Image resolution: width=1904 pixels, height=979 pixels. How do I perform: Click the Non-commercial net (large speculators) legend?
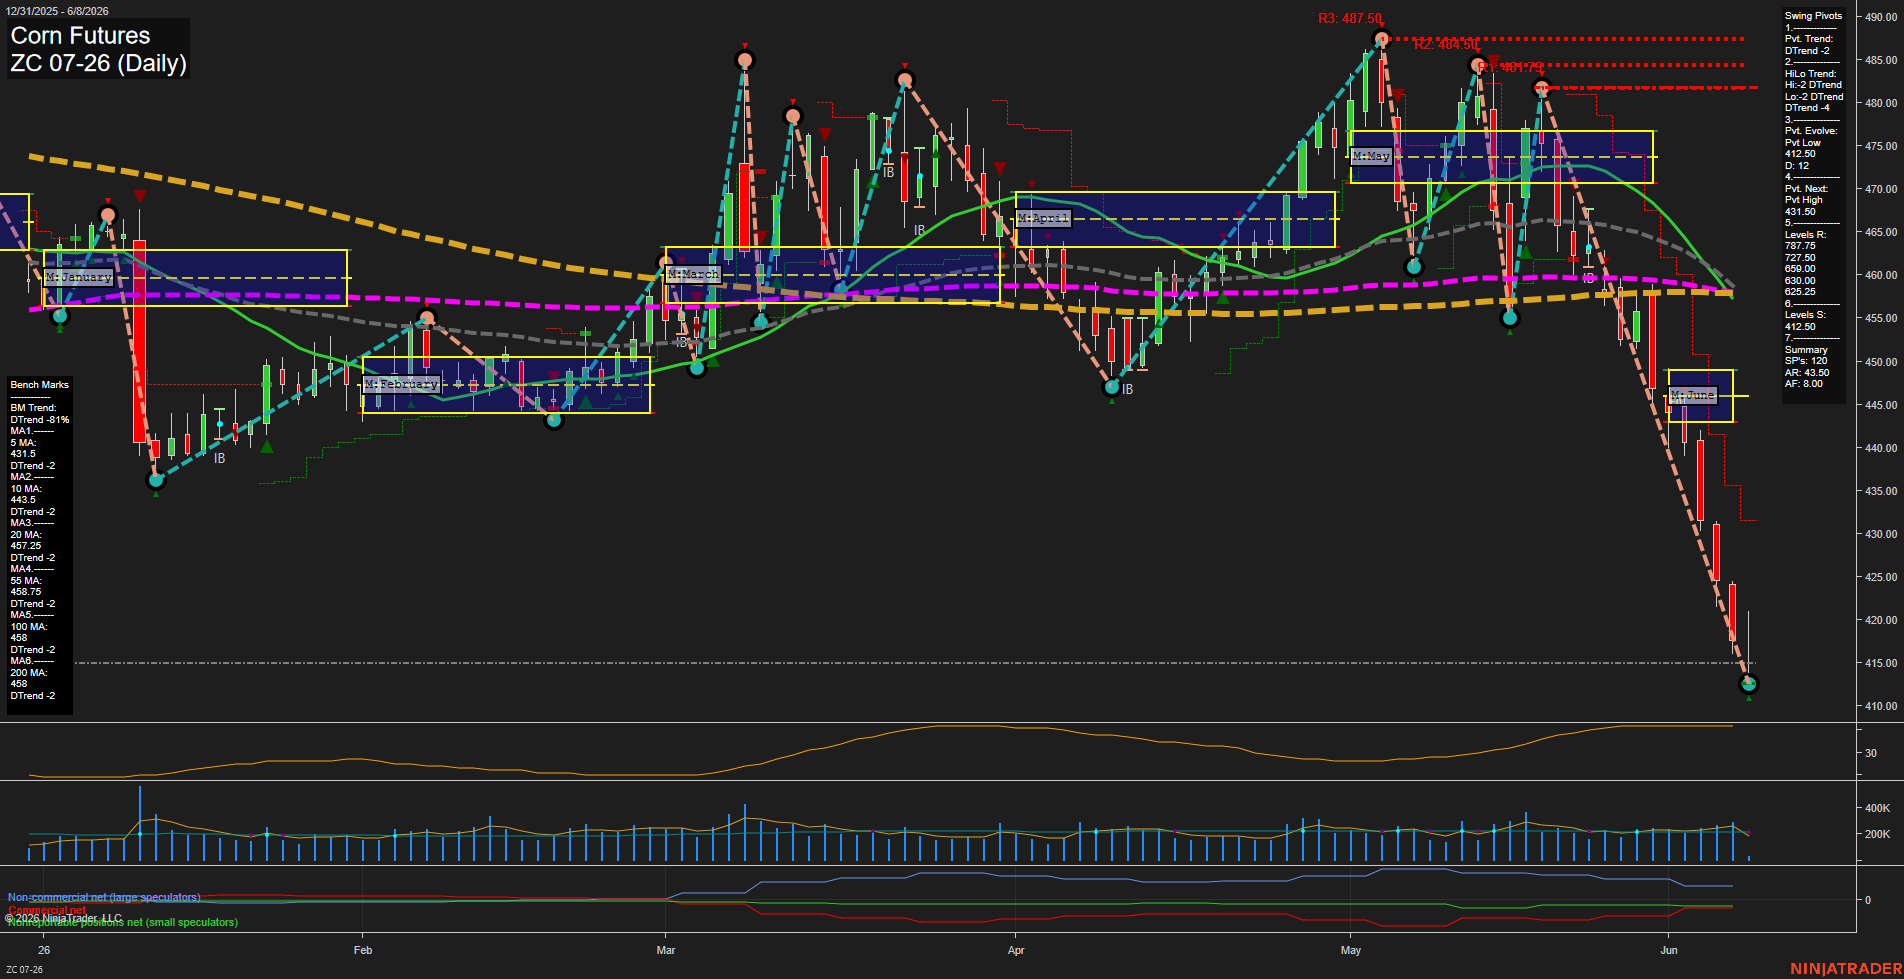click(x=104, y=897)
